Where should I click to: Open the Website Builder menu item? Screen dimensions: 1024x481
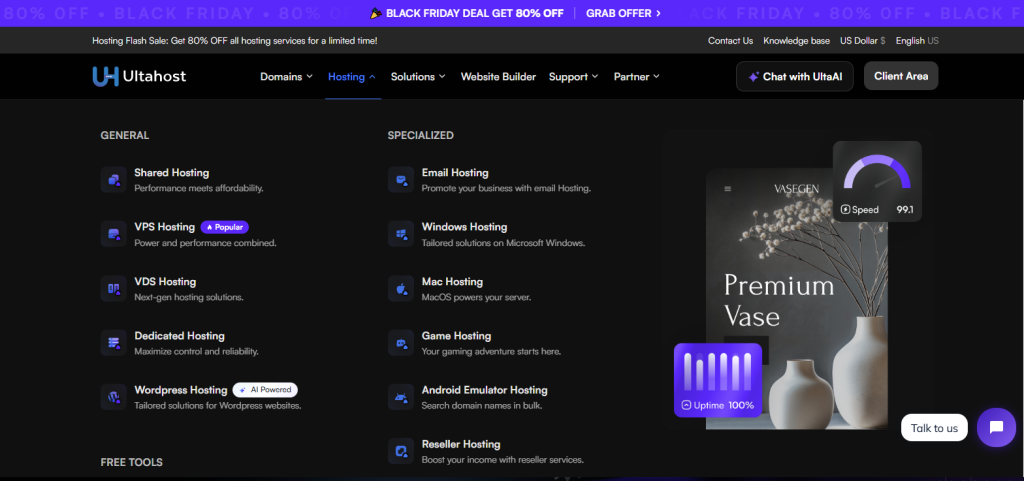coord(498,76)
